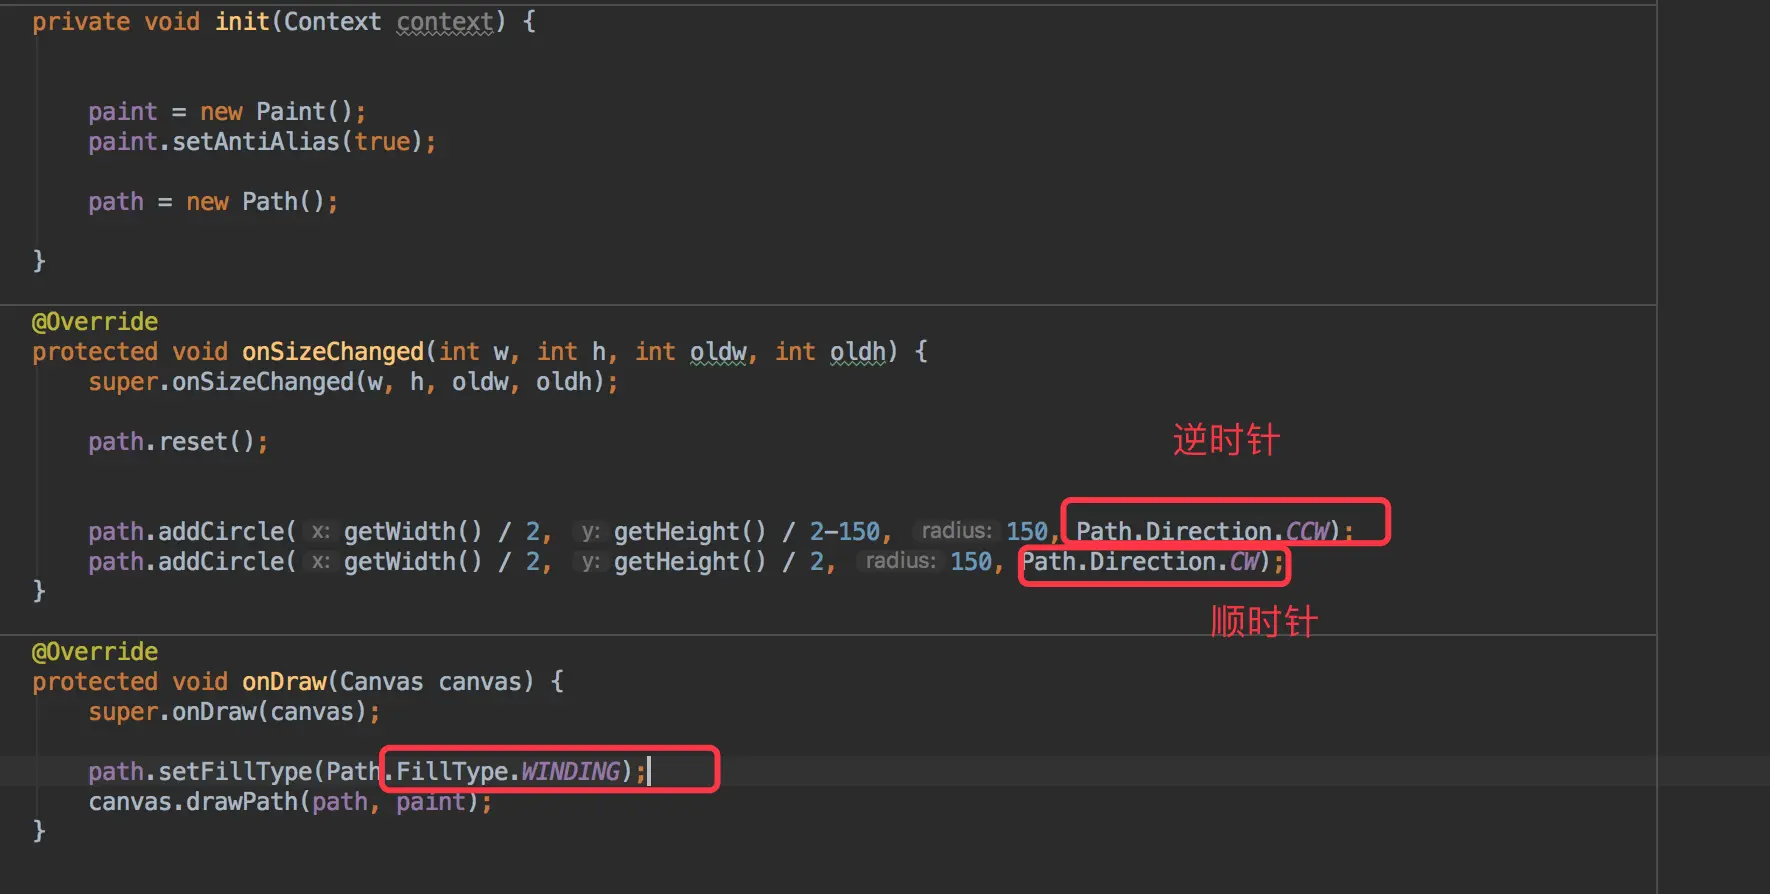Click FillType.WINDING constant

pyautogui.click(x=508, y=771)
